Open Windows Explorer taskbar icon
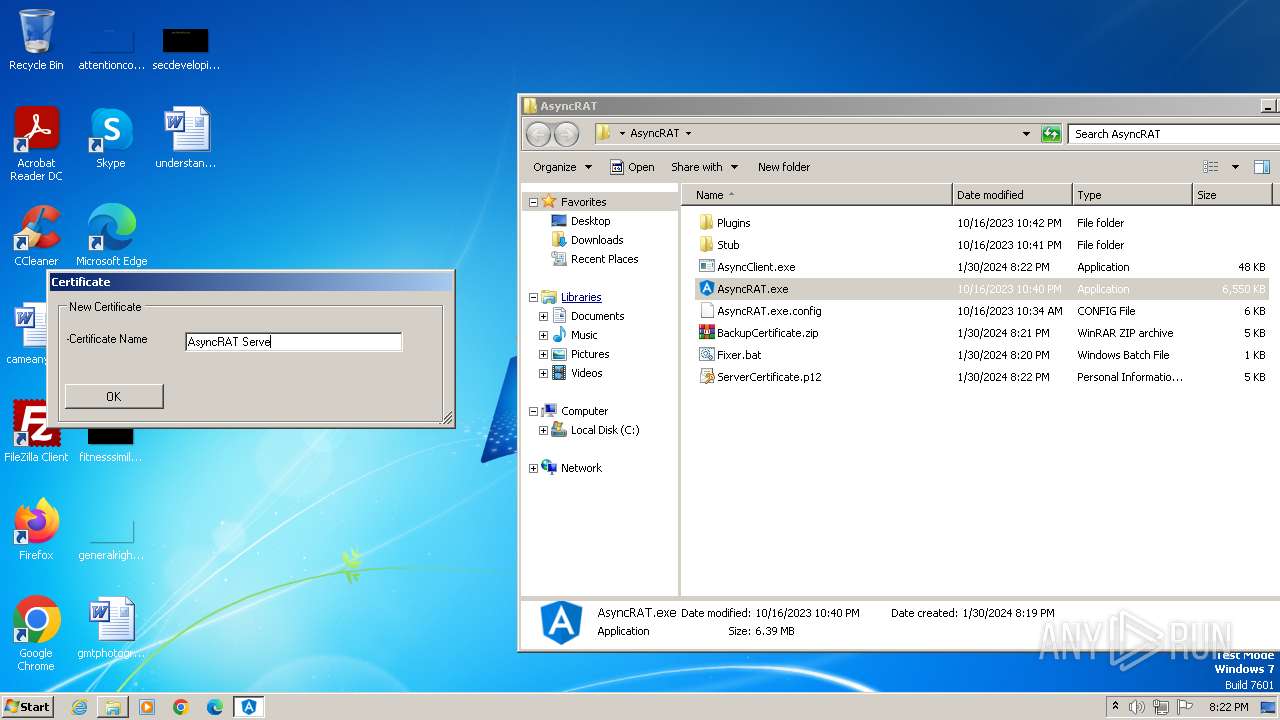 coord(113,707)
